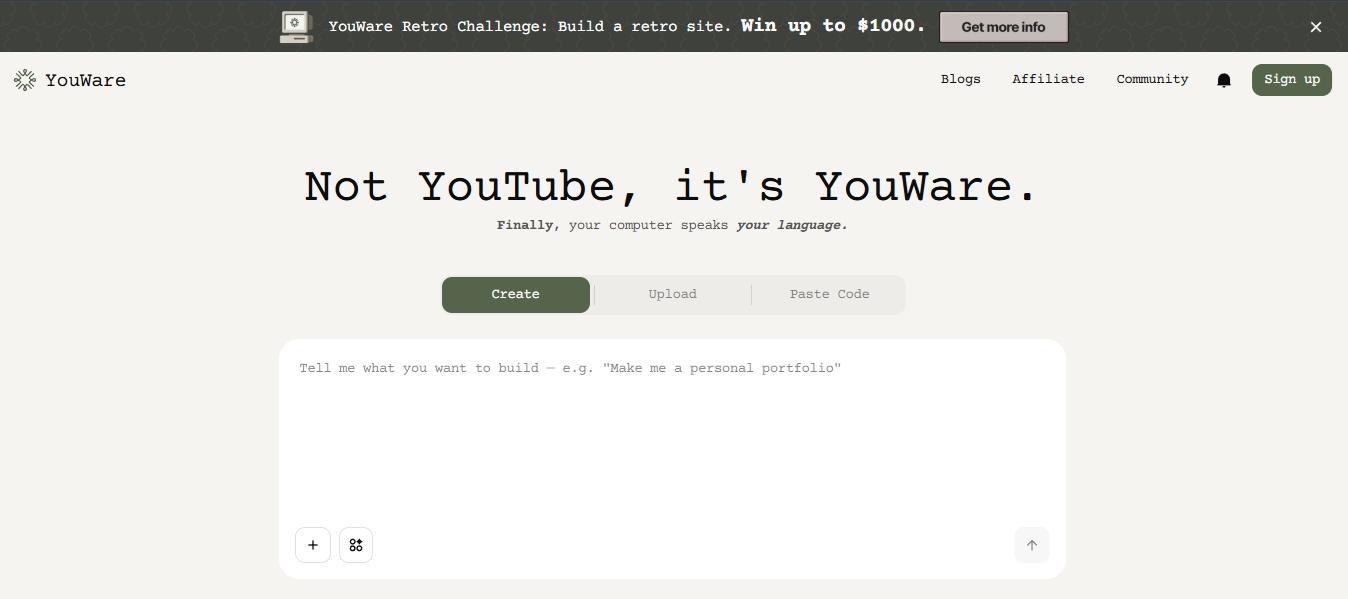The image size is (1348, 599).
Task: Go to the Community page
Action: 1152,79
